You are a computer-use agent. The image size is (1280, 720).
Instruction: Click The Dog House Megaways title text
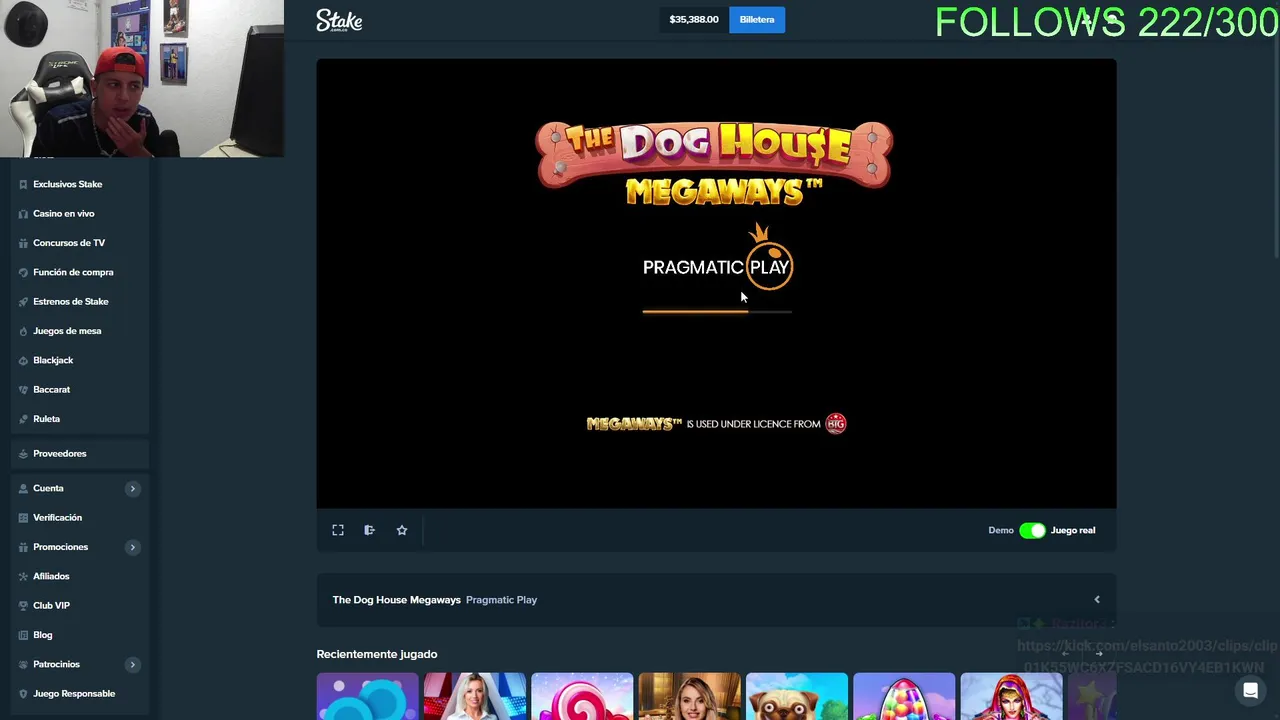click(396, 600)
